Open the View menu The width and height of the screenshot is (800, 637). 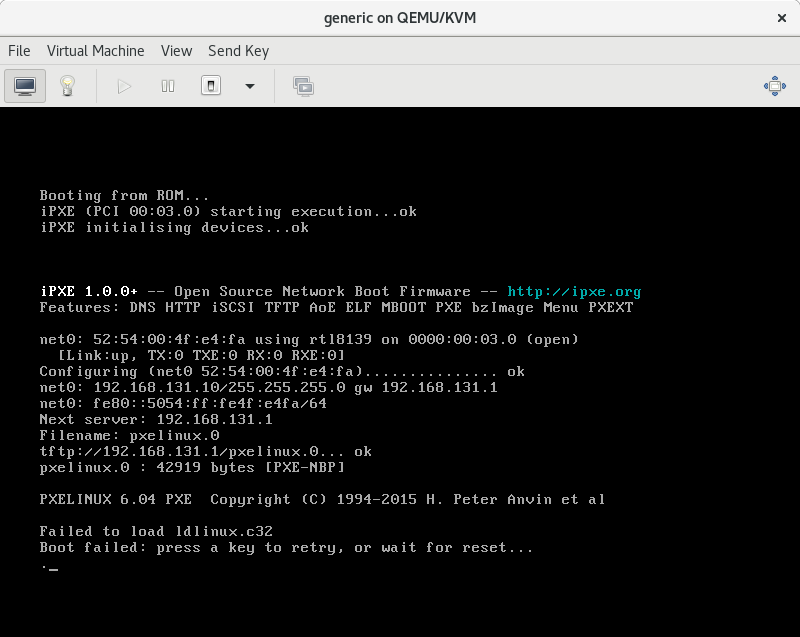pyautogui.click(x=177, y=51)
